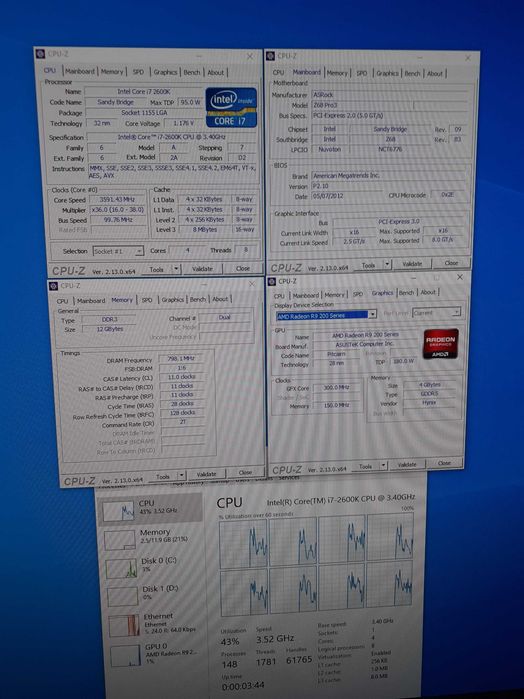Image resolution: width=524 pixels, height=699 pixels.
Task: Open About tab in Memory CPU-Z window
Action: (x=220, y=299)
